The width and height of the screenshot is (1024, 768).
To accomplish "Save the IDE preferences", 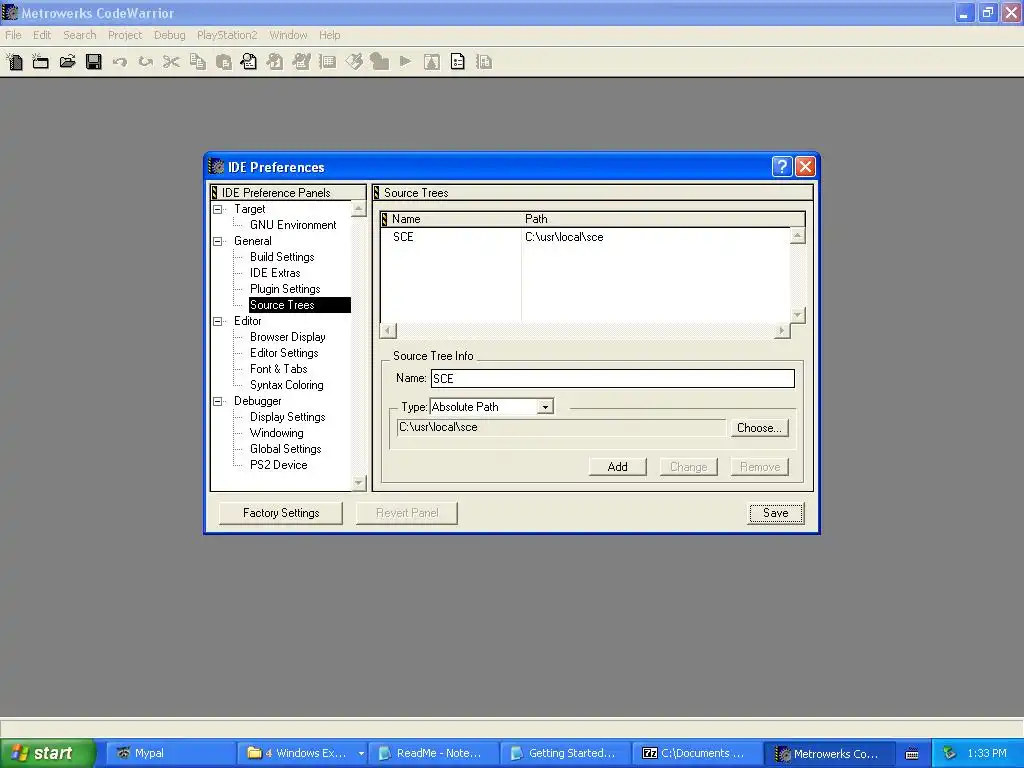I will (x=776, y=513).
